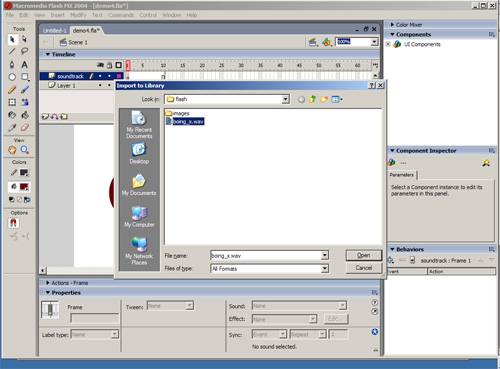500x369 pixels.
Task: Toggle visibility dot for Layer 1
Action: 100,85
